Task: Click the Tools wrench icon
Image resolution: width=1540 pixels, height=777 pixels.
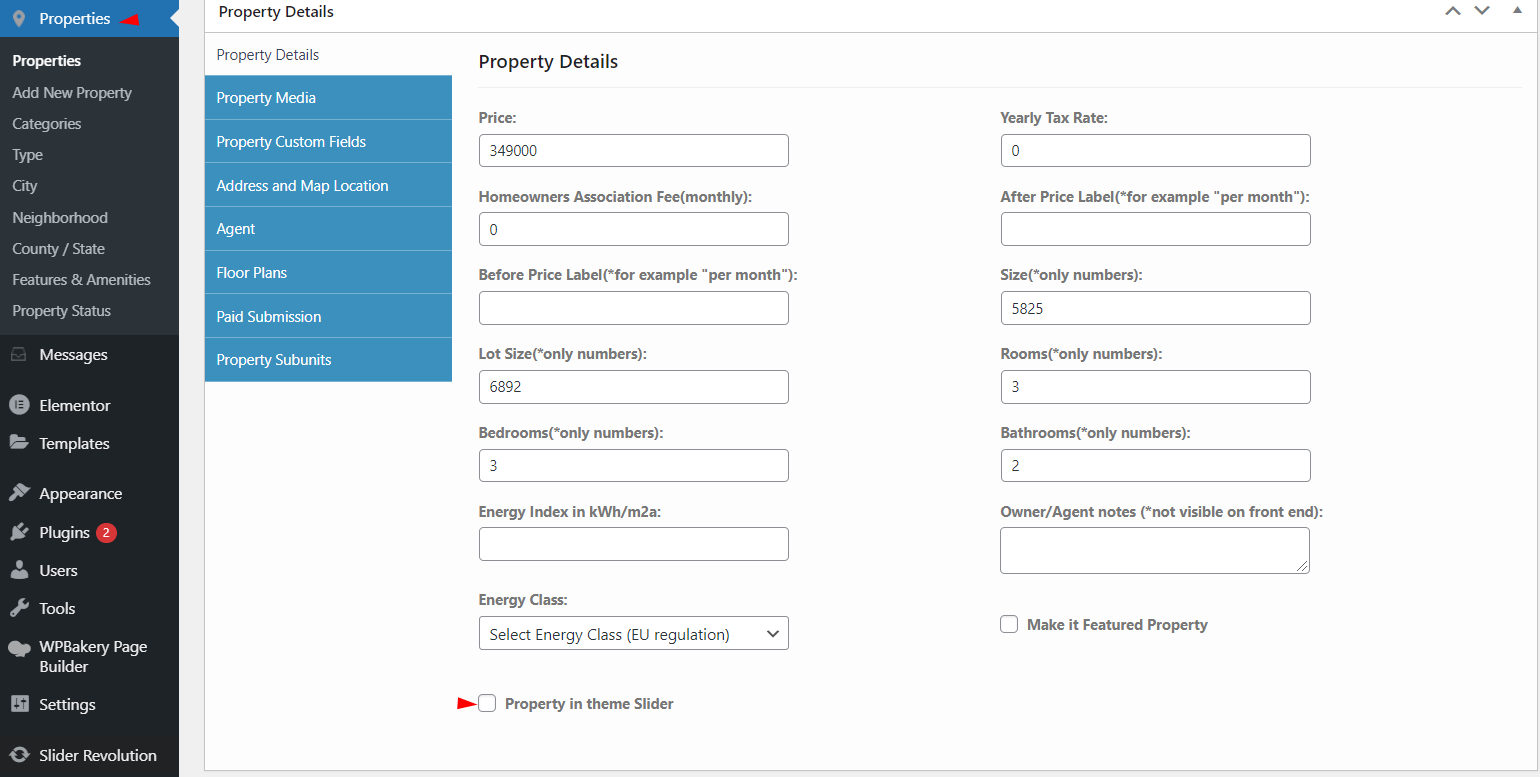Action: click(x=19, y=608)
